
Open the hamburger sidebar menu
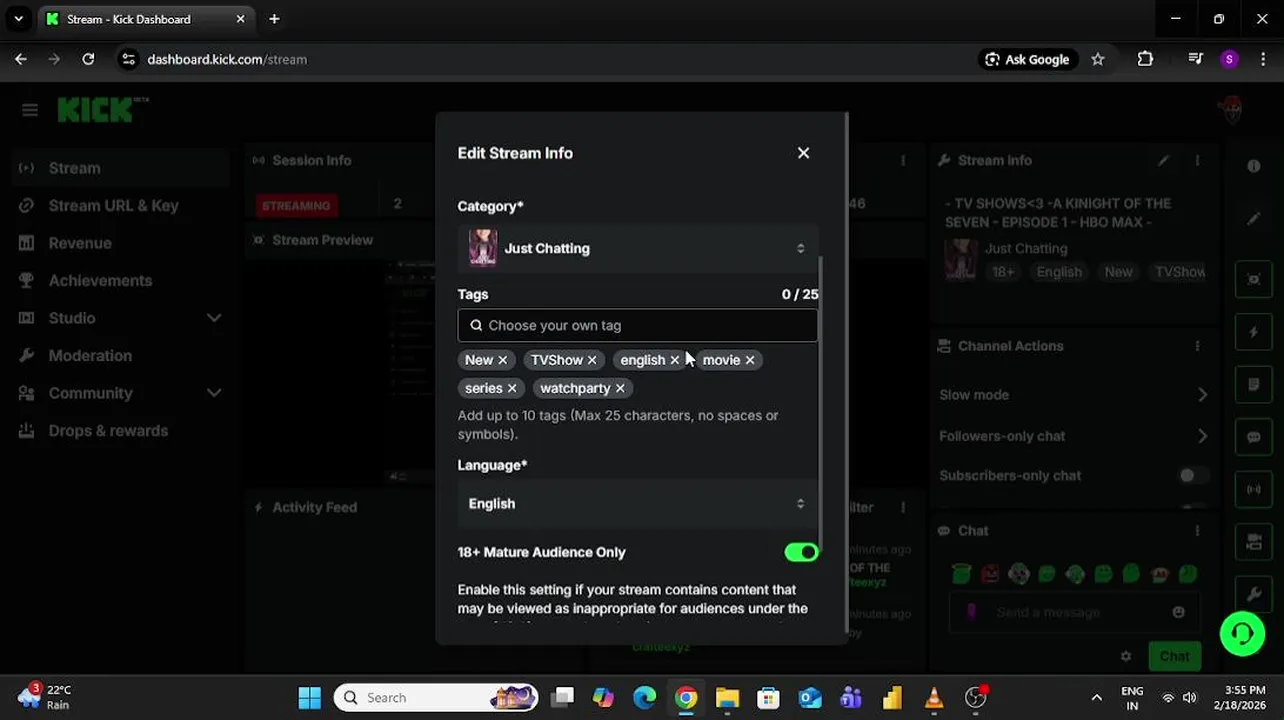pos(30,110)
